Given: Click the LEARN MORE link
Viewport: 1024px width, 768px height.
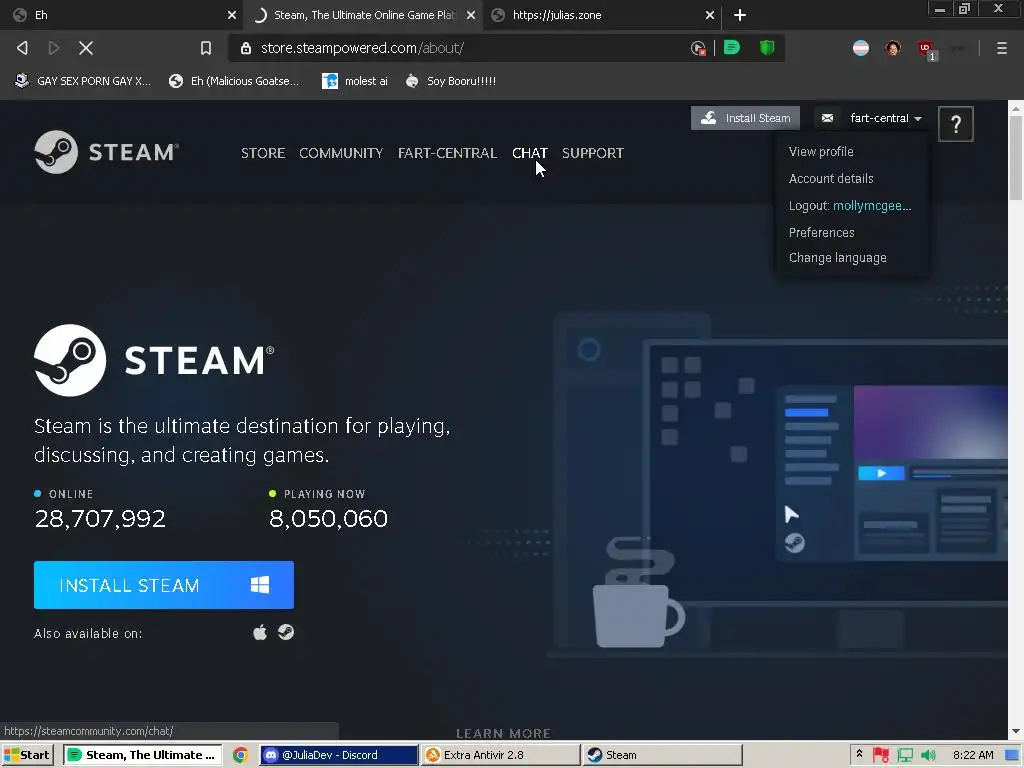Looking at the screenshot, I should pyautogui.click(x=504, y=733).
